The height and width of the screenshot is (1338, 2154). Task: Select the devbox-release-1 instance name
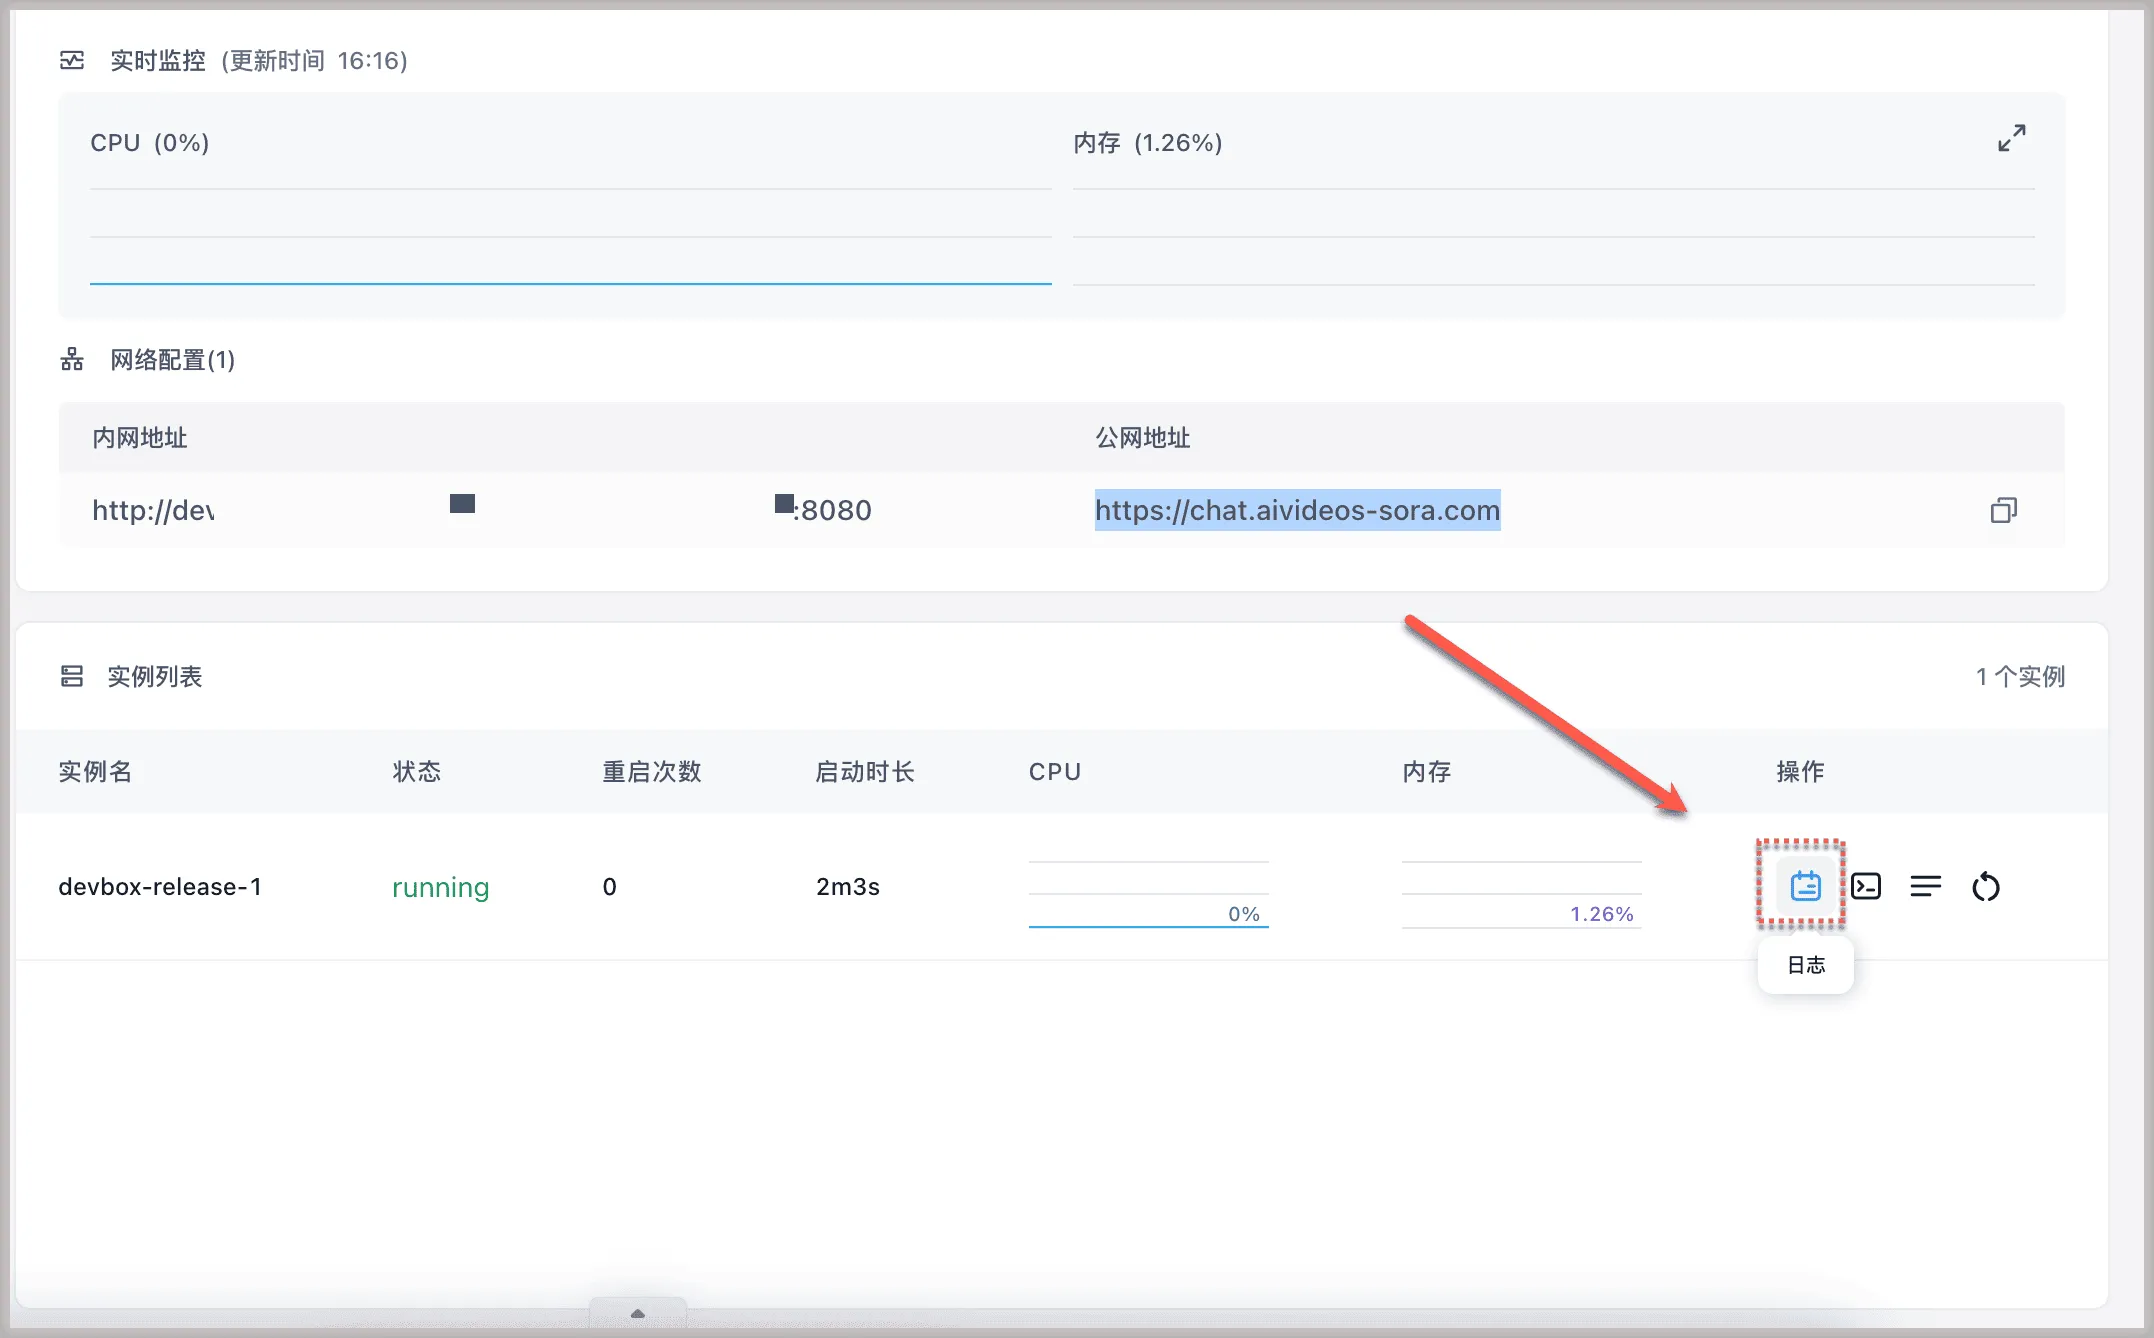tap(160, 887)
